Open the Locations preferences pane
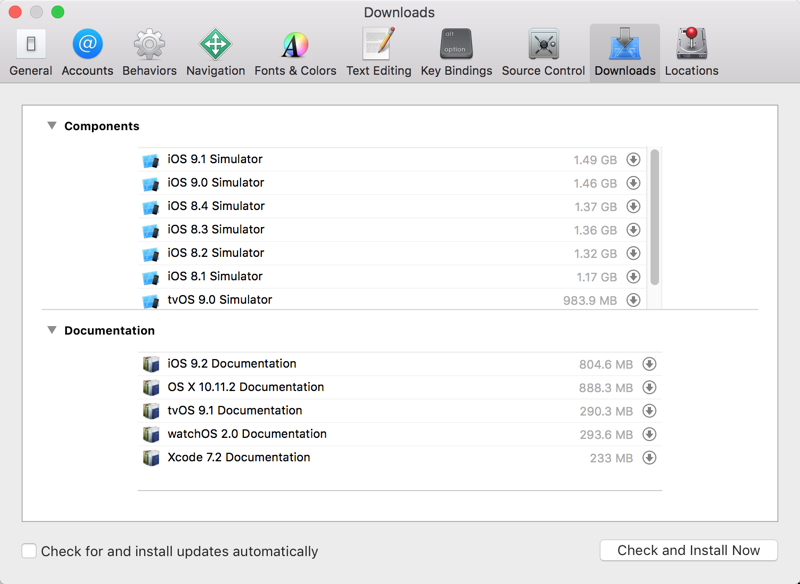Image resolution: width=800 pixels, height=584 pixels. coord(691,53)
